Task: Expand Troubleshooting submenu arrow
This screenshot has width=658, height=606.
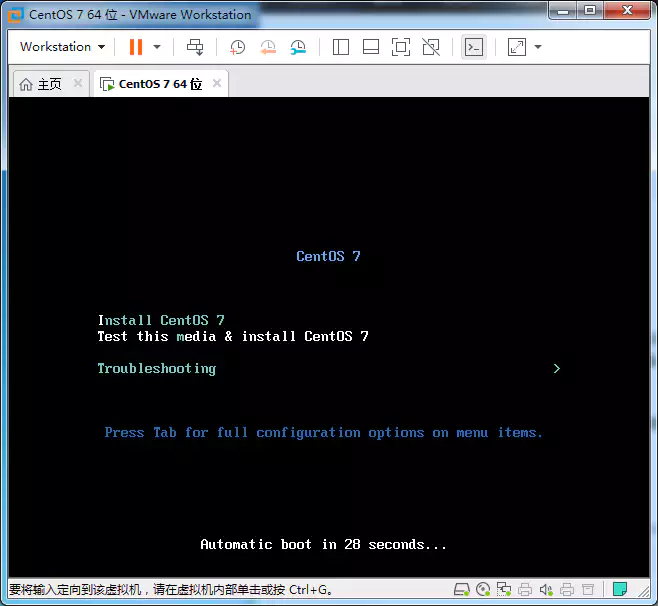Action: tap(557, 368)
